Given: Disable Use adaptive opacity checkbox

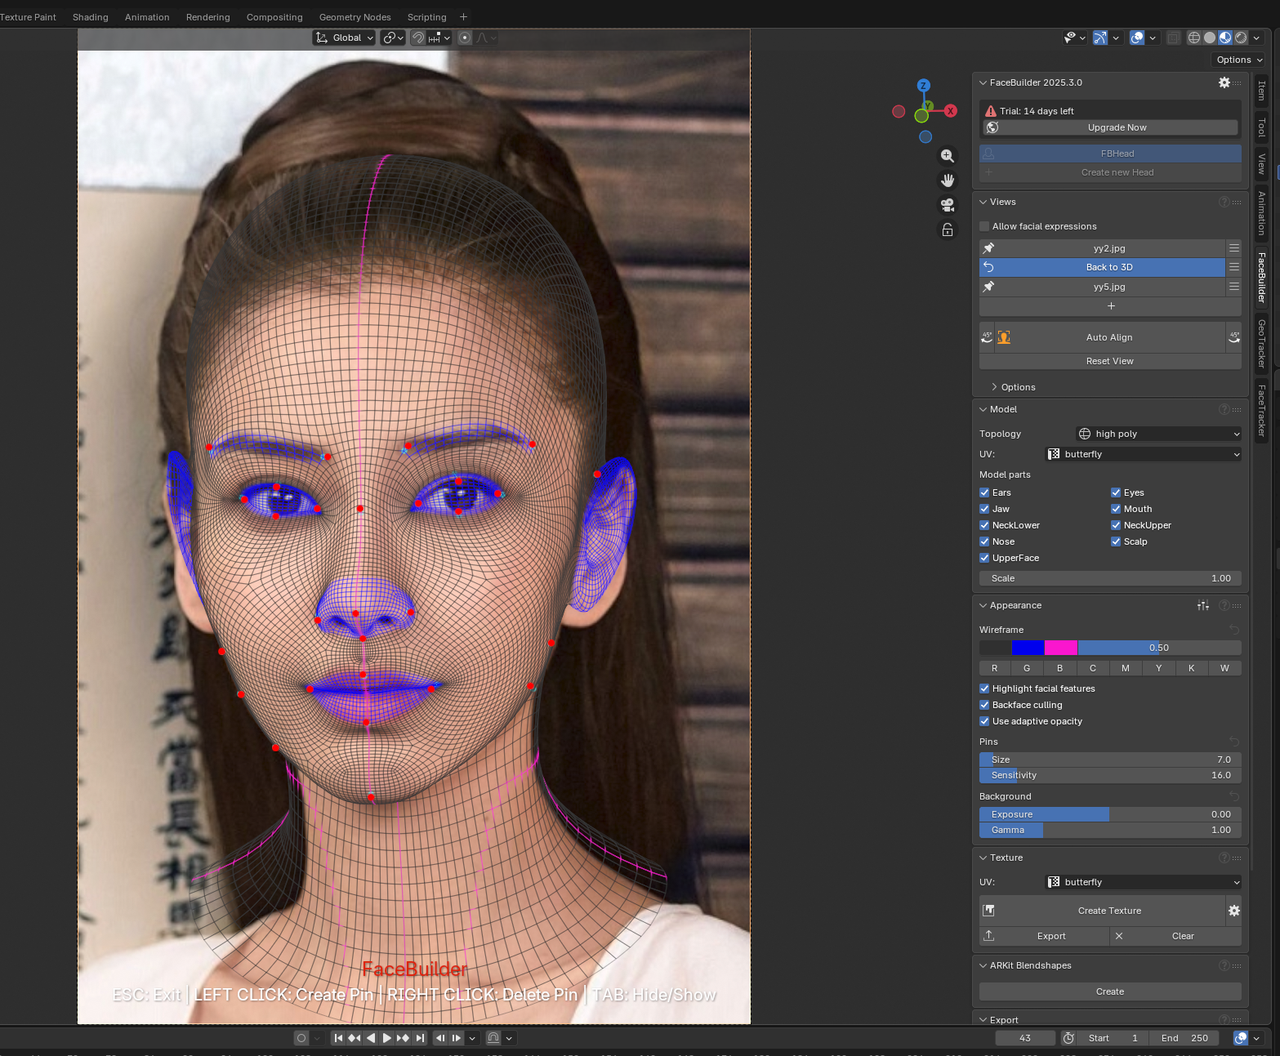Looking at the screenshot, I should (x=985, y=721).
